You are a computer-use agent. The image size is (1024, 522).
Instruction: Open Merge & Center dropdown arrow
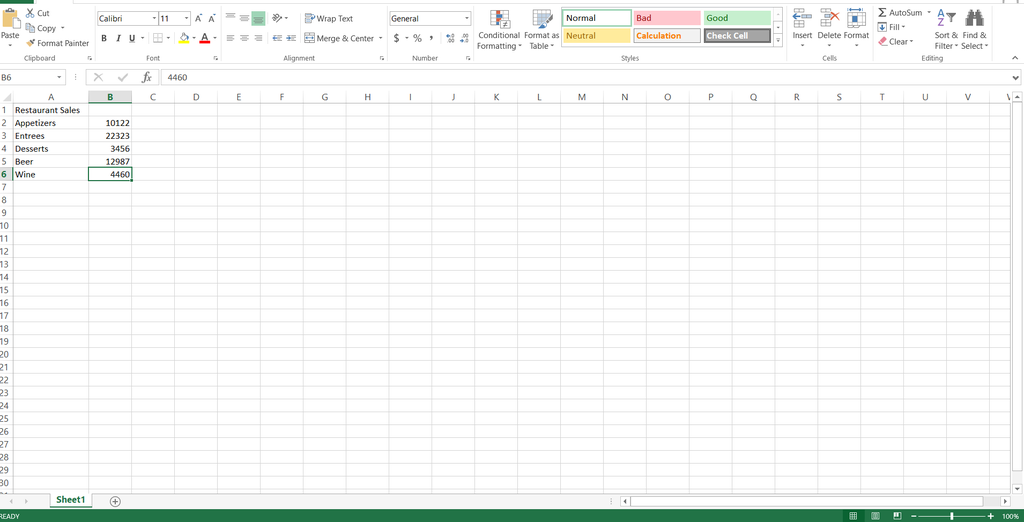click(380, 39)
